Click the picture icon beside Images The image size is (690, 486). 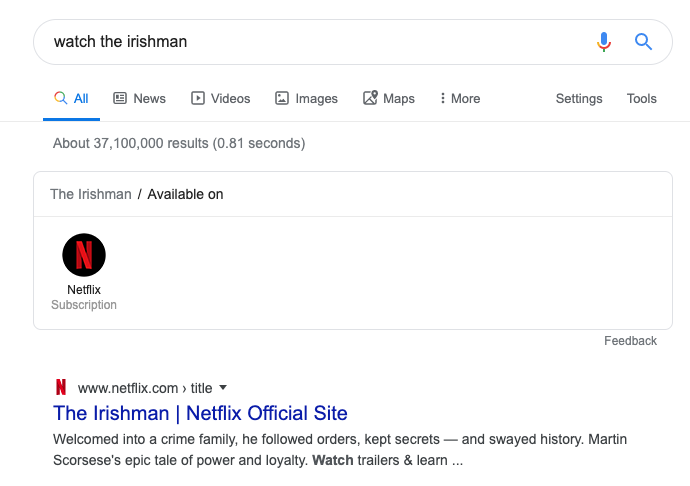click(x=282, y=98)
